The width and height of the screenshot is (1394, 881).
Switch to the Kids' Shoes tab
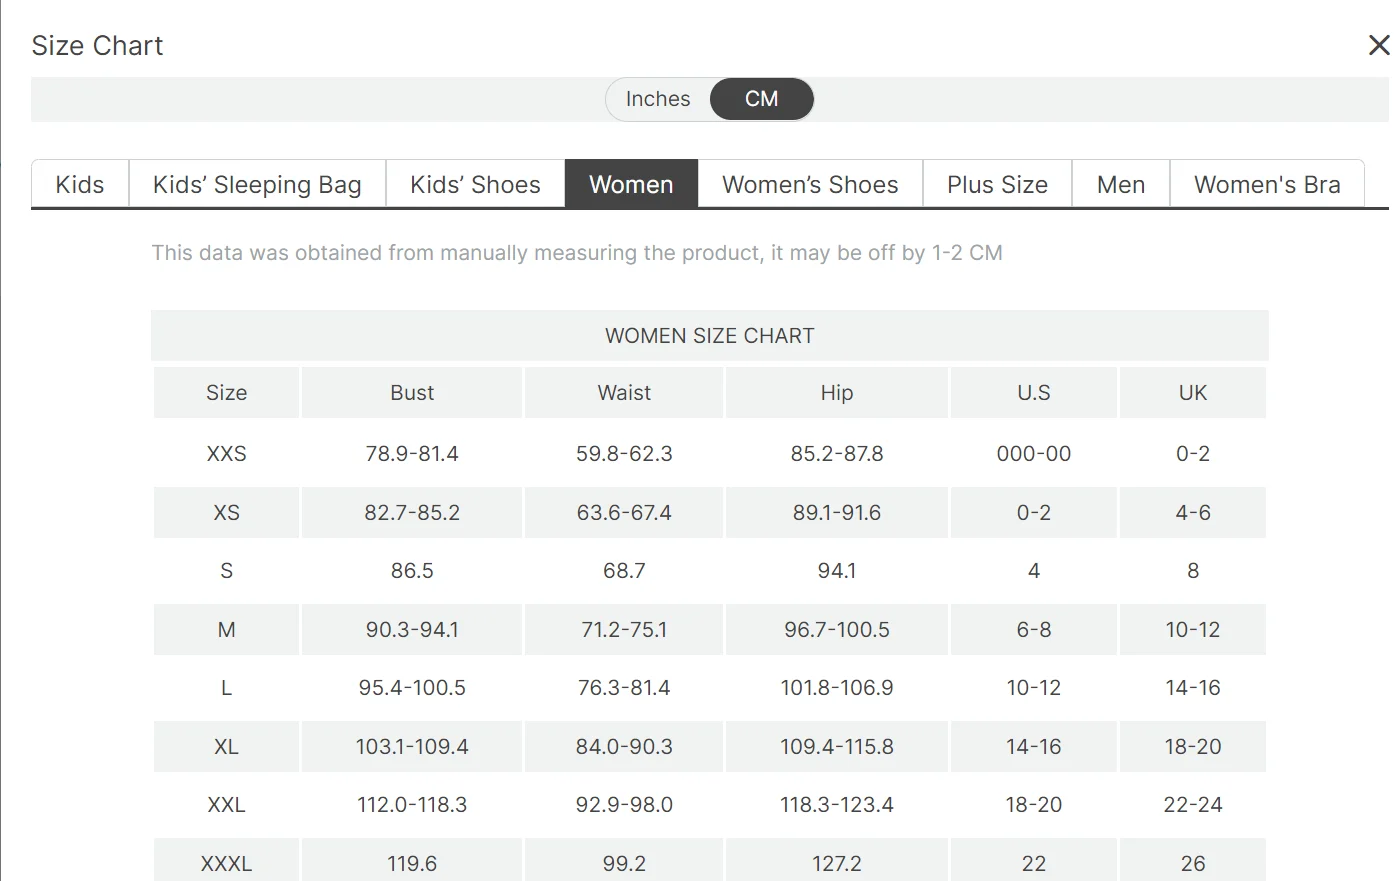coord(475,184)
